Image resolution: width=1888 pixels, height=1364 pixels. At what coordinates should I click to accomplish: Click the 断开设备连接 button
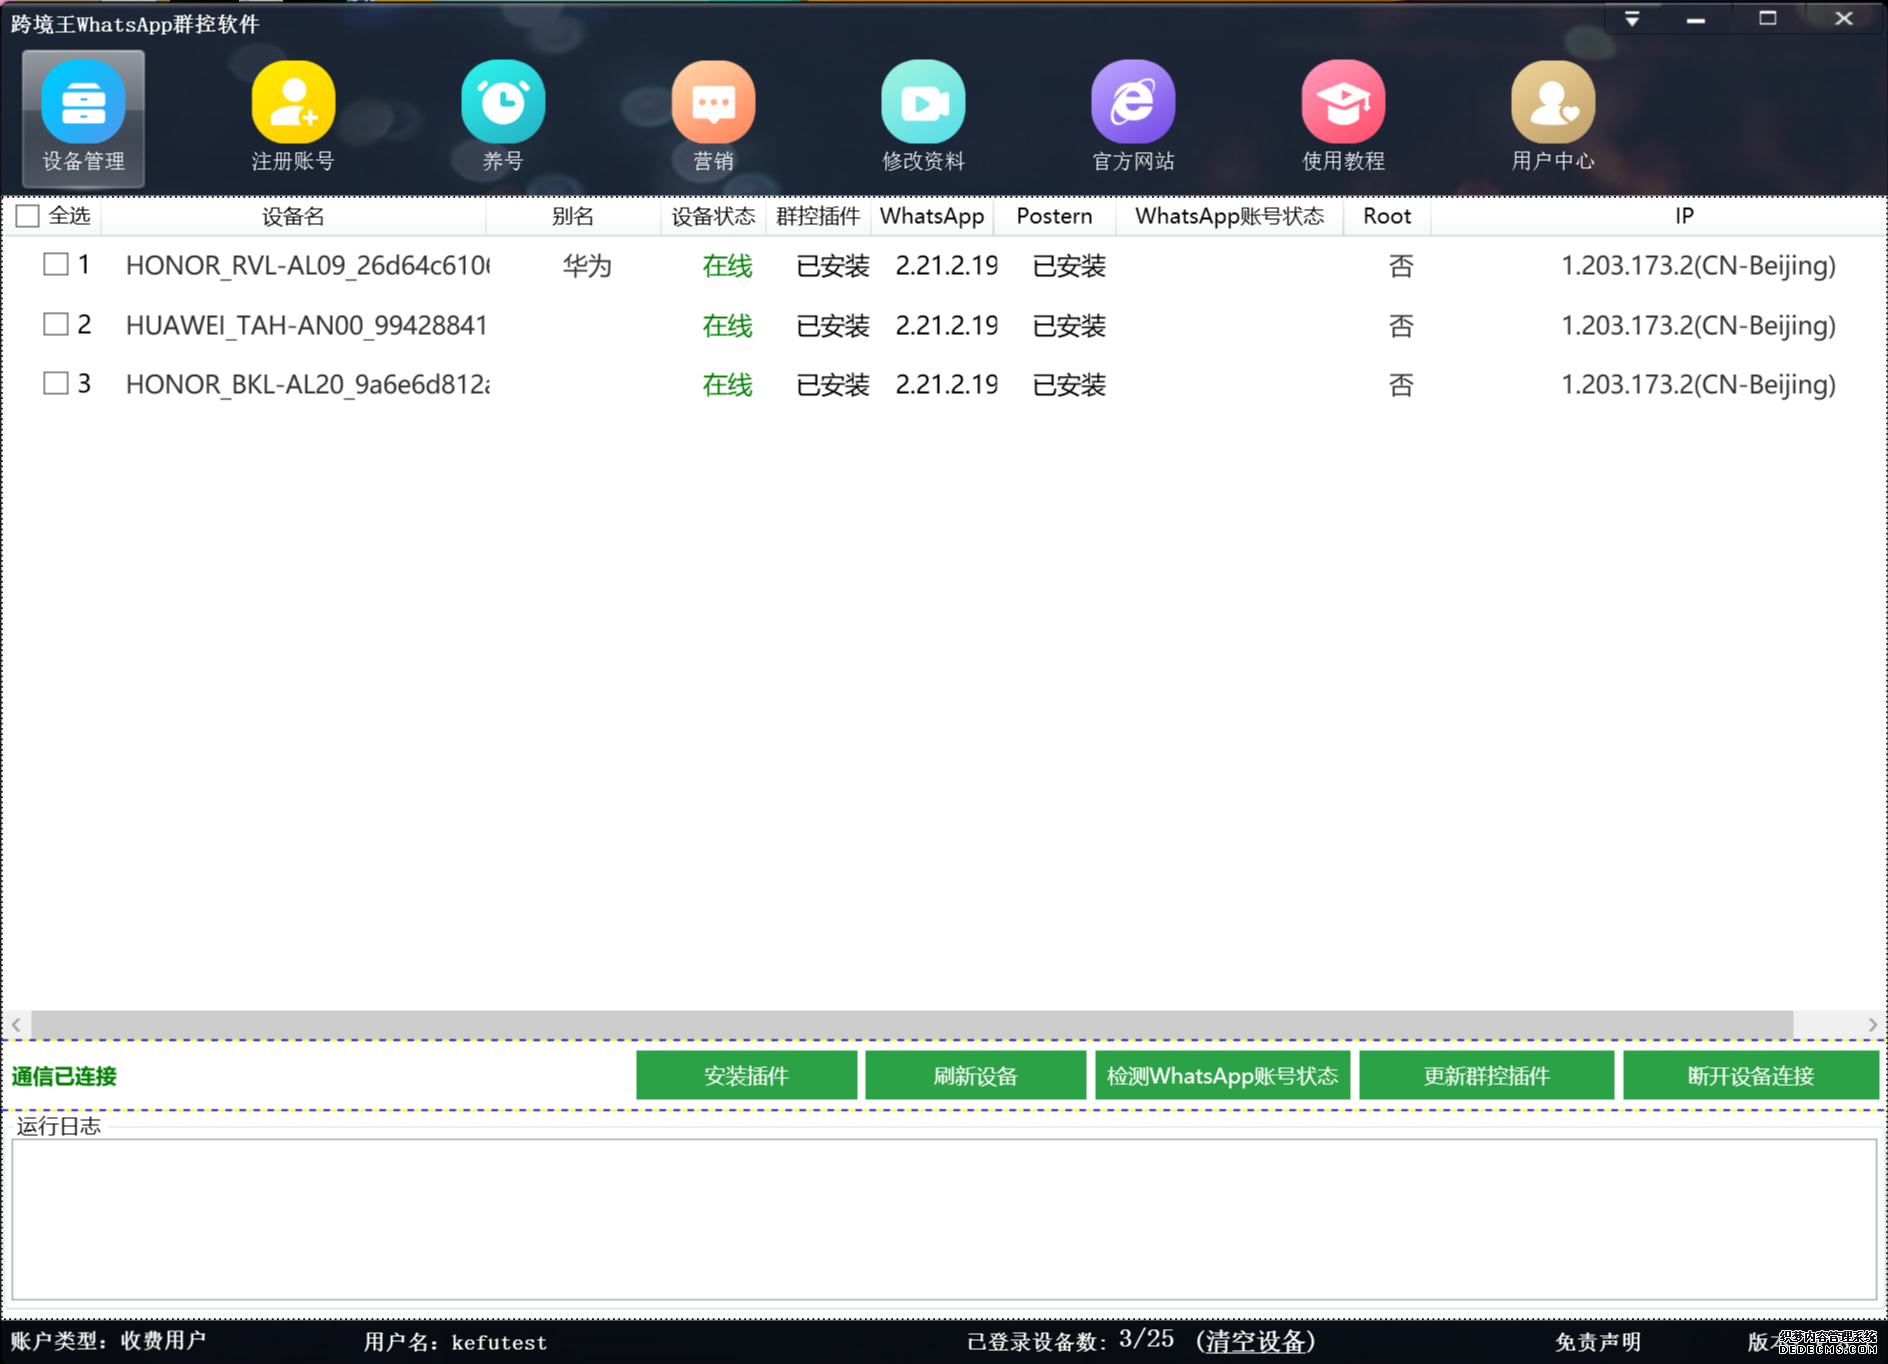point(1750,1075)
